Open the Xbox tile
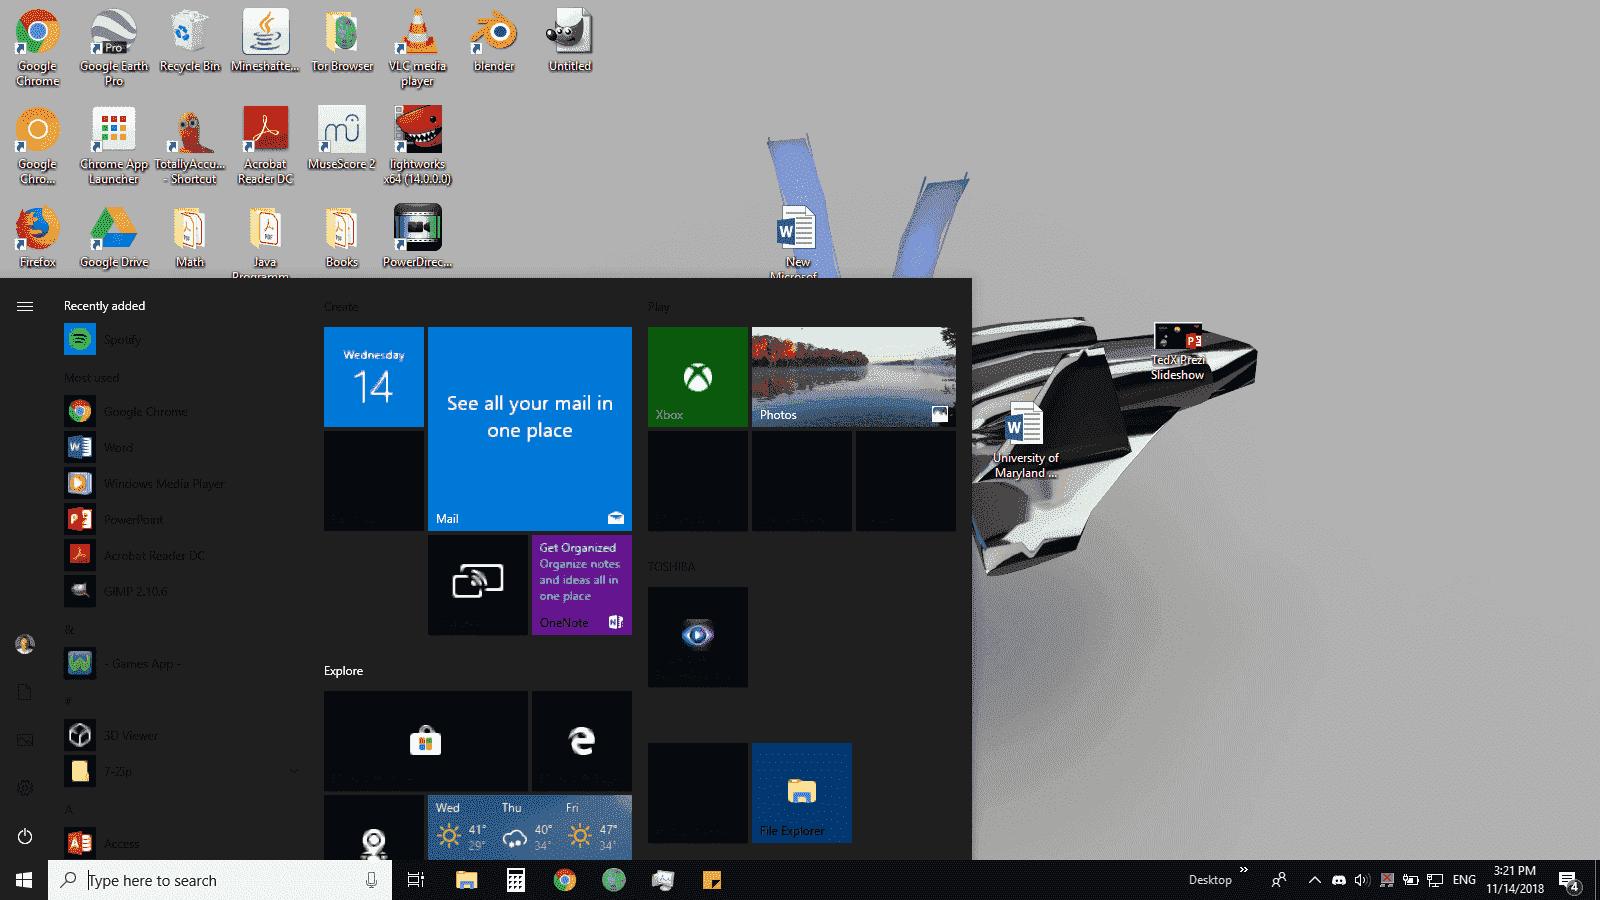The height and width of the screenshot is (900, 1600). [698, 377]
